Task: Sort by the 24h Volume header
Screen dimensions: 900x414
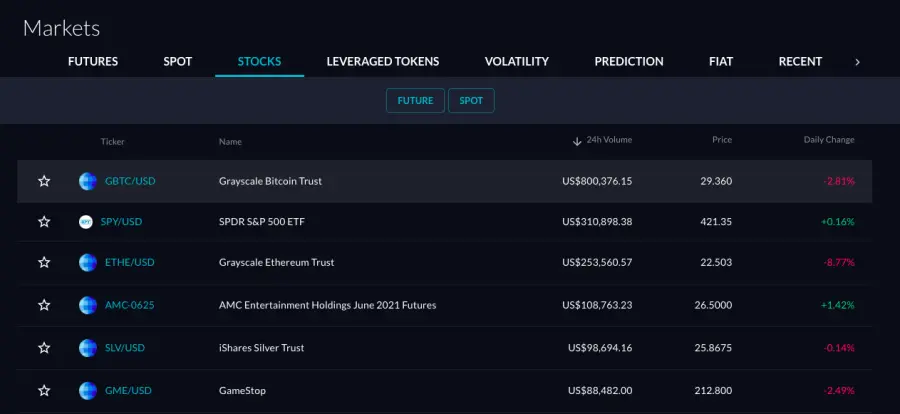Action: [x=609, y=140]
